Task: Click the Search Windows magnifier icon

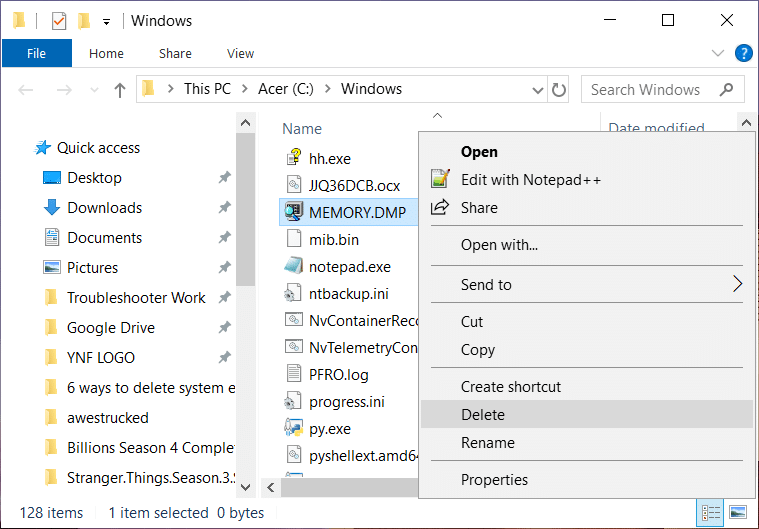Action: [x=727, y=89]
